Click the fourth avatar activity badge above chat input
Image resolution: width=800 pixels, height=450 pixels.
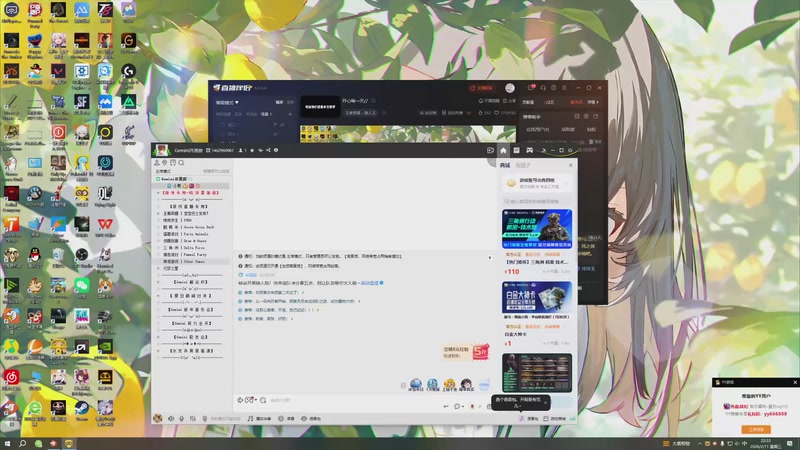click(466, 385)
